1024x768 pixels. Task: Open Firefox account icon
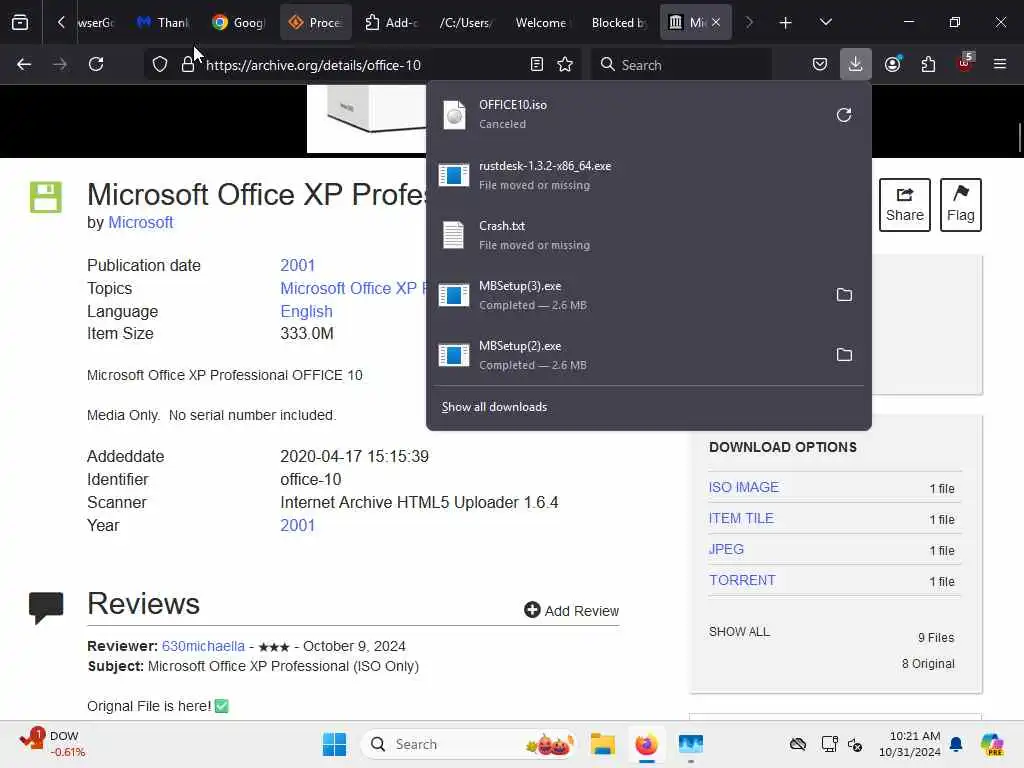pos(893,65)
